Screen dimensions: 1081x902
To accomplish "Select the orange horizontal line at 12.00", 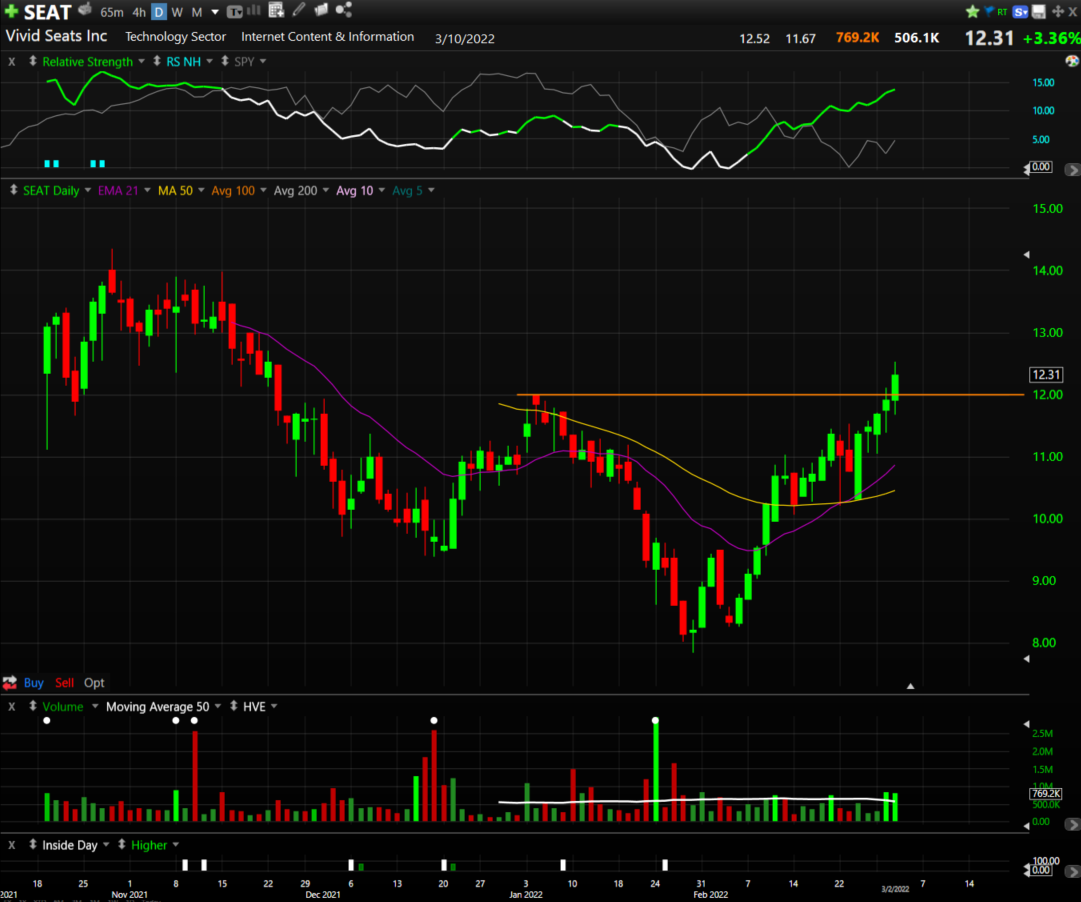I will tap(770, 394).
